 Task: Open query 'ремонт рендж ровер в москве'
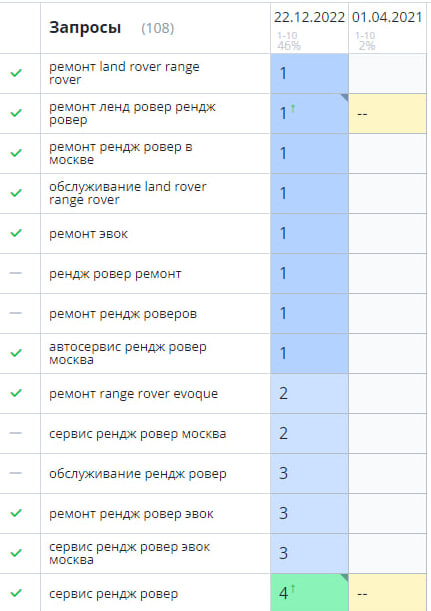tap(120, 153)
